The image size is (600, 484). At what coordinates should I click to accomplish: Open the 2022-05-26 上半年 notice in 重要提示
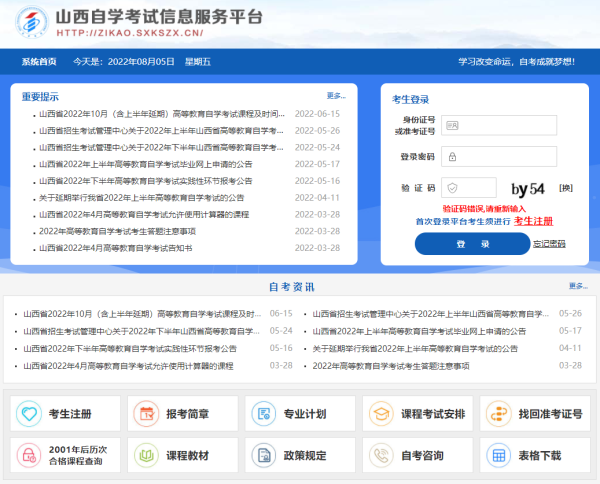point(161,130)
